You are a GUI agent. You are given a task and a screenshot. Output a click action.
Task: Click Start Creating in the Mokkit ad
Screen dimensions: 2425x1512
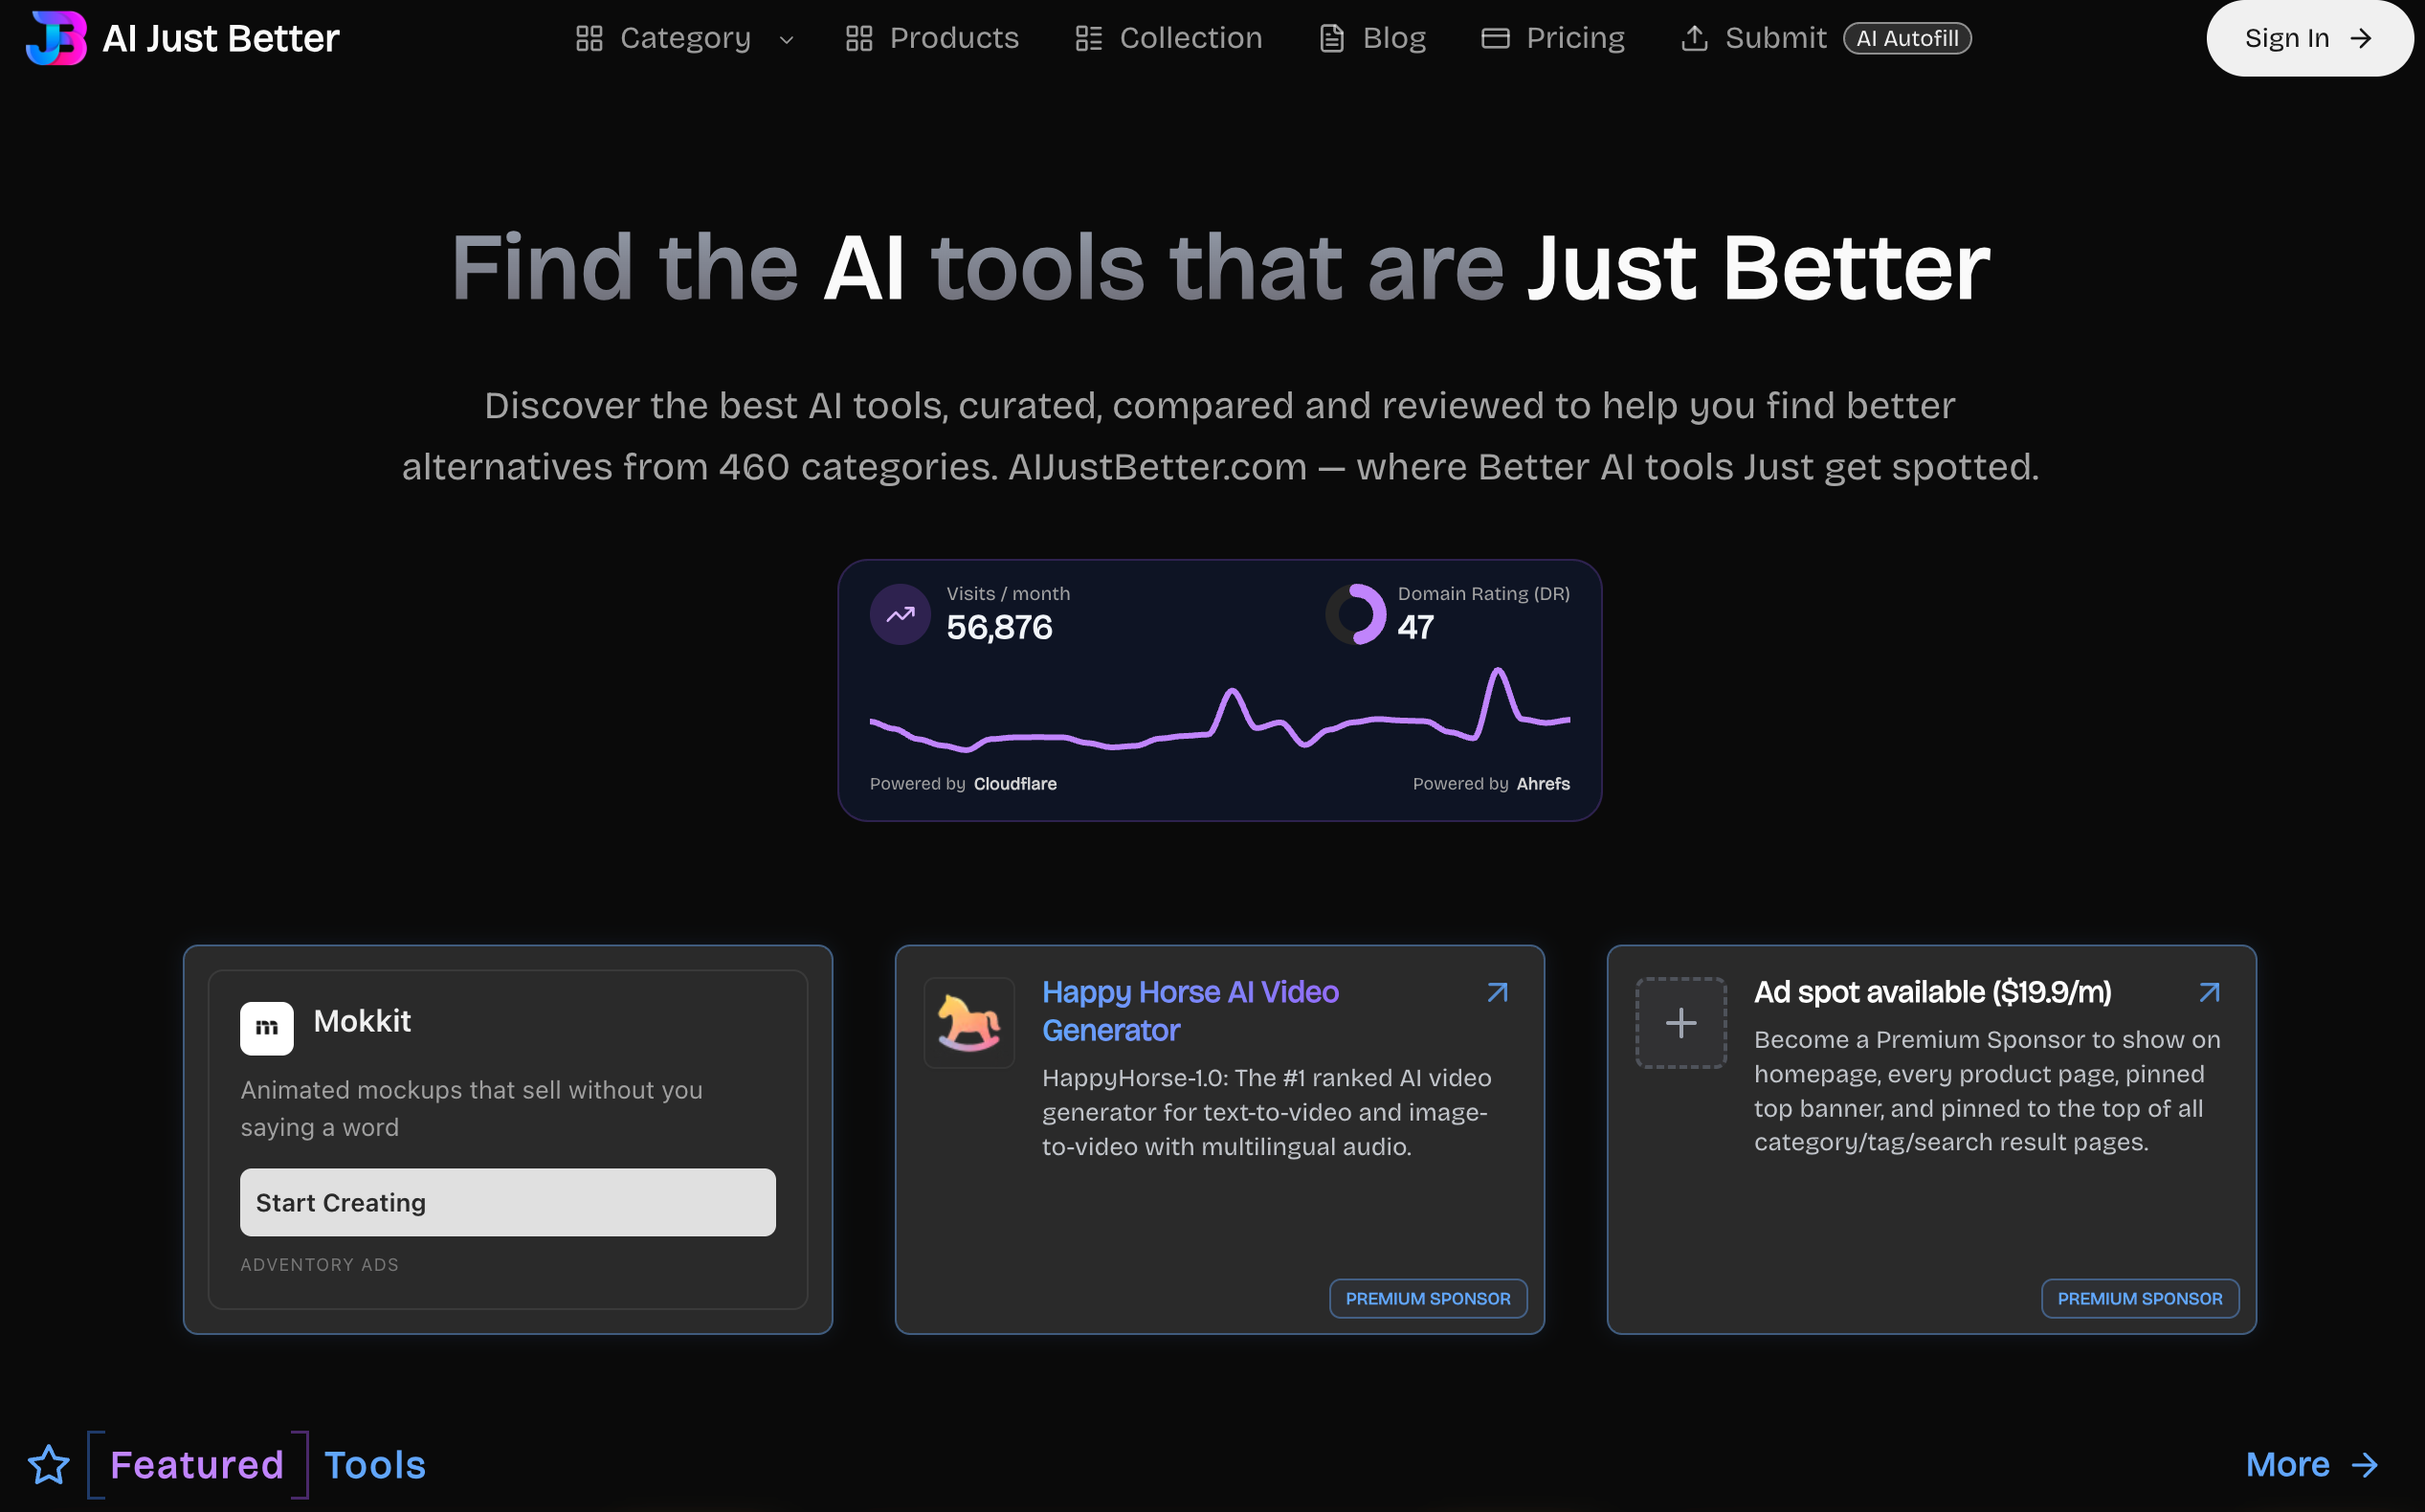coord(507,1202)
